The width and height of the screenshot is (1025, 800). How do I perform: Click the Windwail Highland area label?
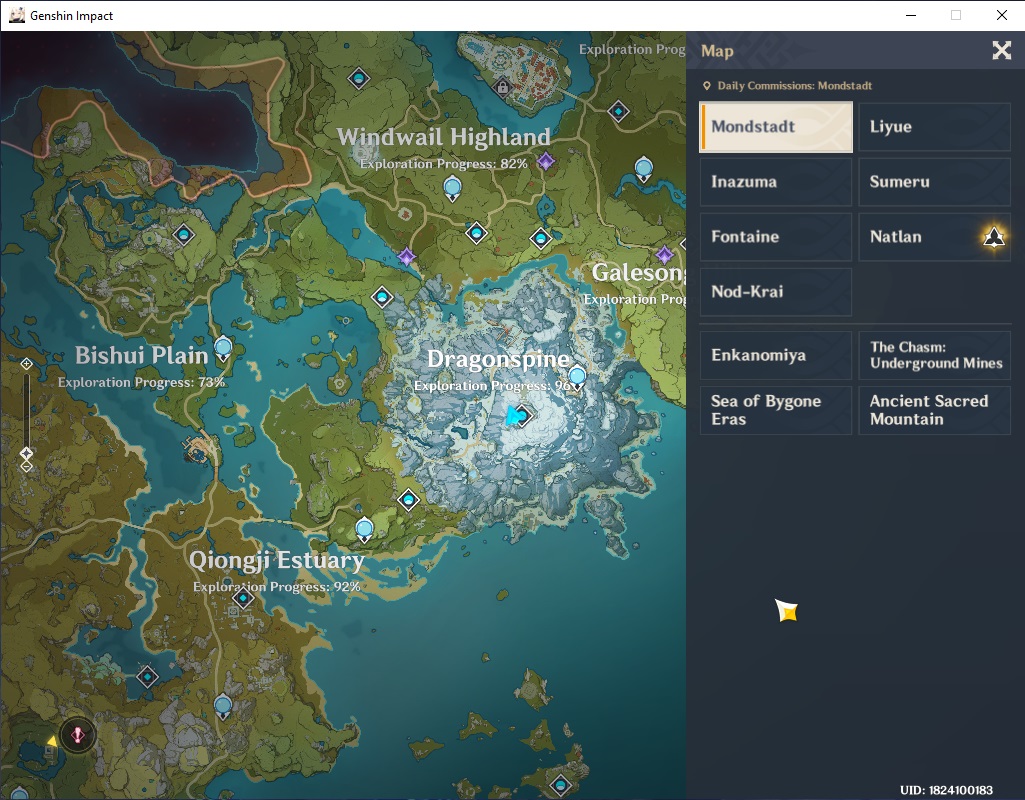coord(443,137)
